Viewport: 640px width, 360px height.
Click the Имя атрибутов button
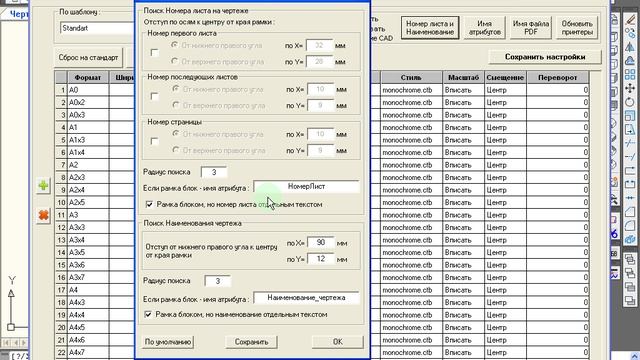484,28
